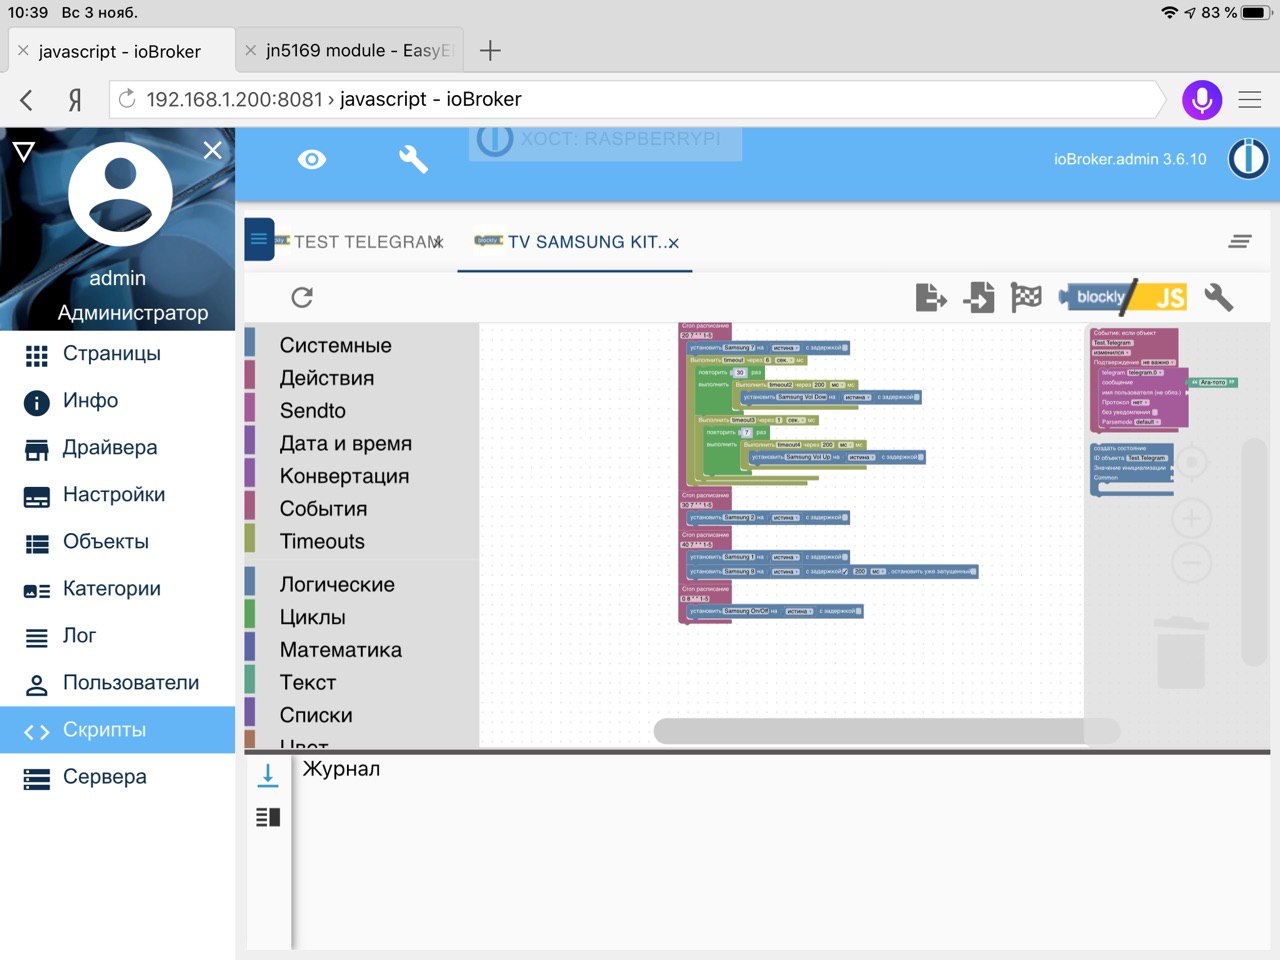Viewport: 1280px width, 960px height.
Task: Click the reload script icon
Action: point(302,297)
